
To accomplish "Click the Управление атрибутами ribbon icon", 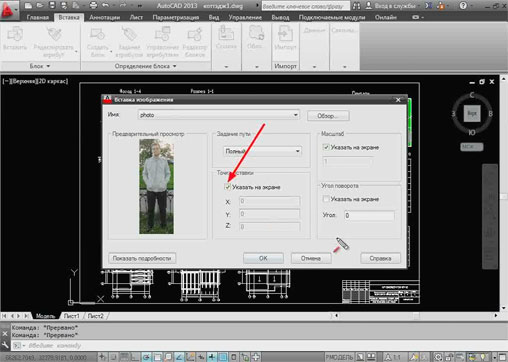I will pos(162,34).
